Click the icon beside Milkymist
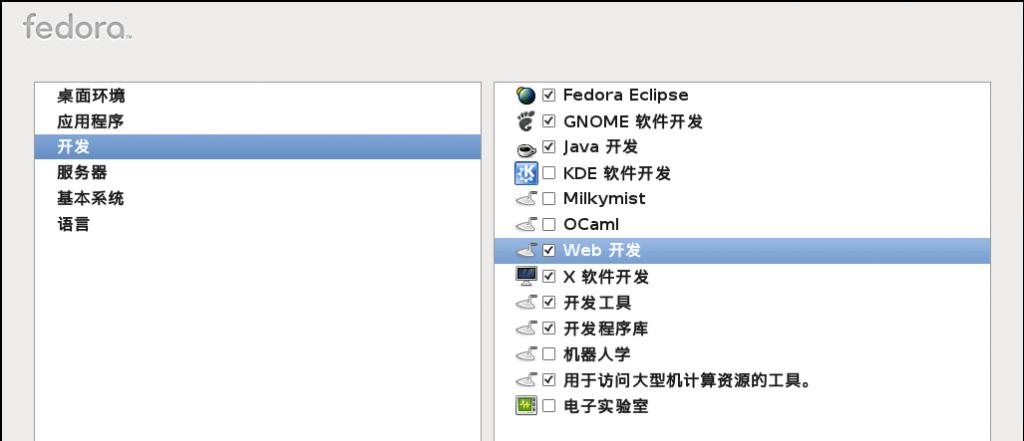Image resolution: width=1024 pixels, height=441 pixels. tap(526, 199)
